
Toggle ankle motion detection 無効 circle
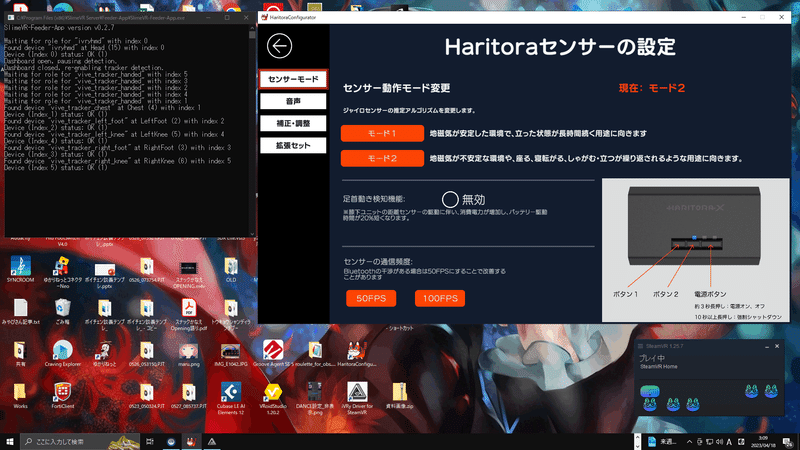[450, 199]
